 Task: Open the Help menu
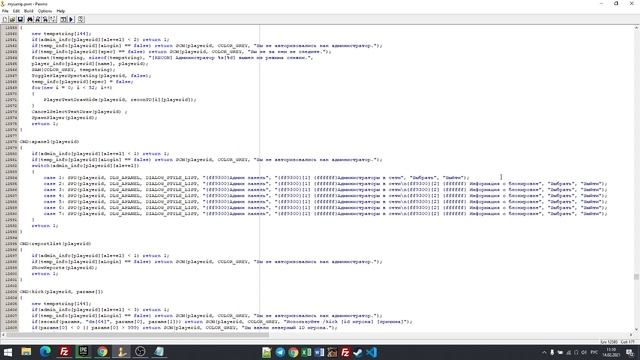(61, 11)
